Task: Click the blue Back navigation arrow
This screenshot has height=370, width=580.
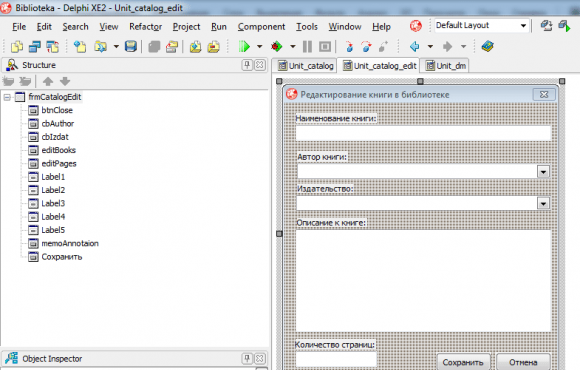Action: coord(415,47)
